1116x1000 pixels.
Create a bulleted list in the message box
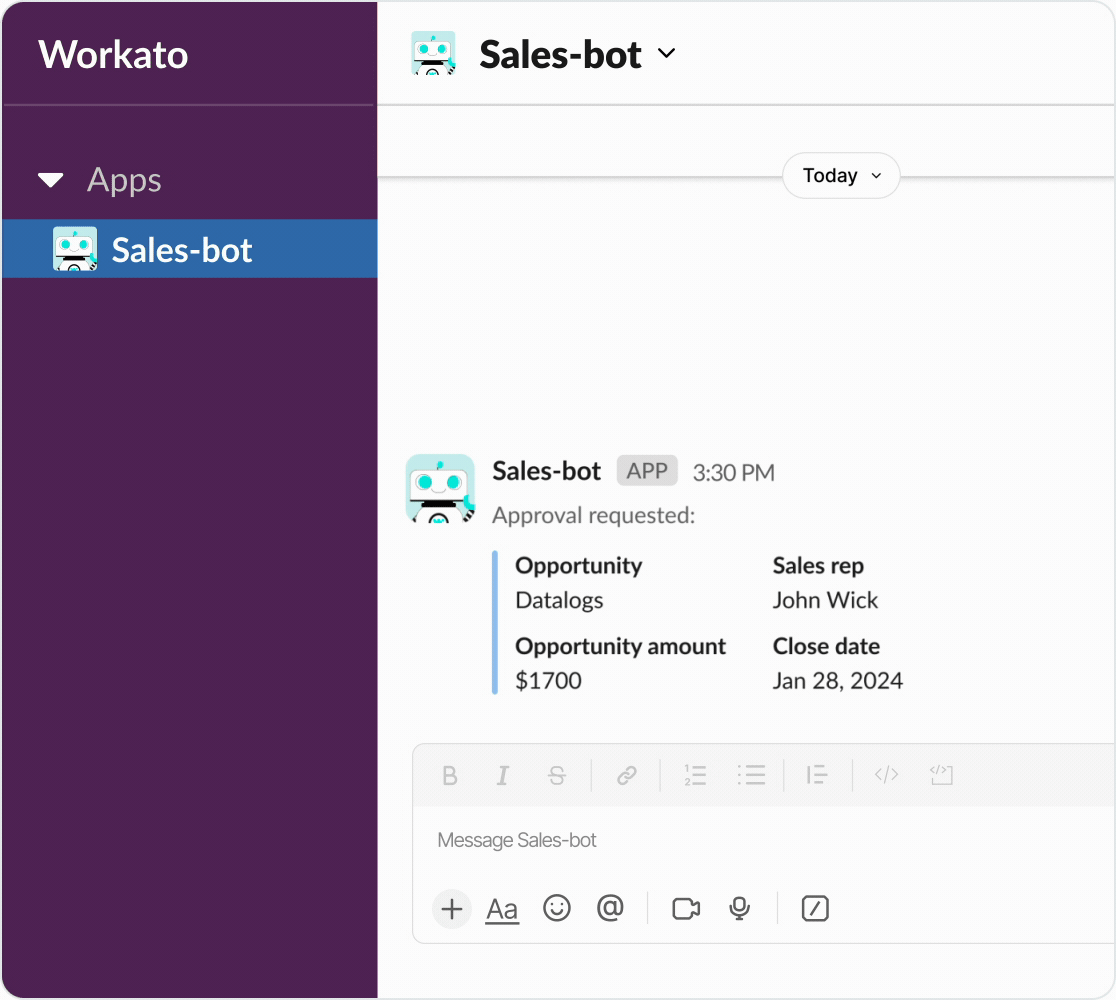(x=752, y=775)
